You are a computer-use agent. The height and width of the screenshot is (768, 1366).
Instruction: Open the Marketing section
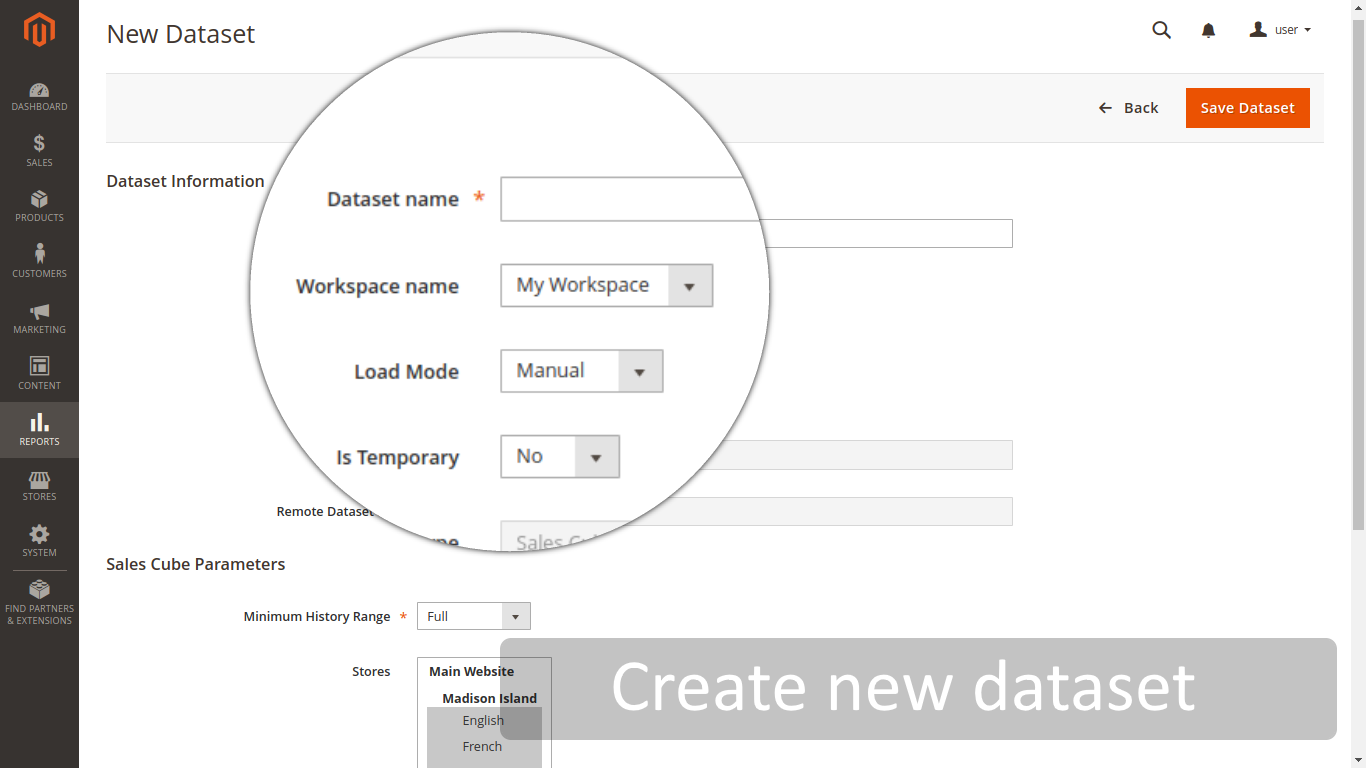tap(39, 319)
